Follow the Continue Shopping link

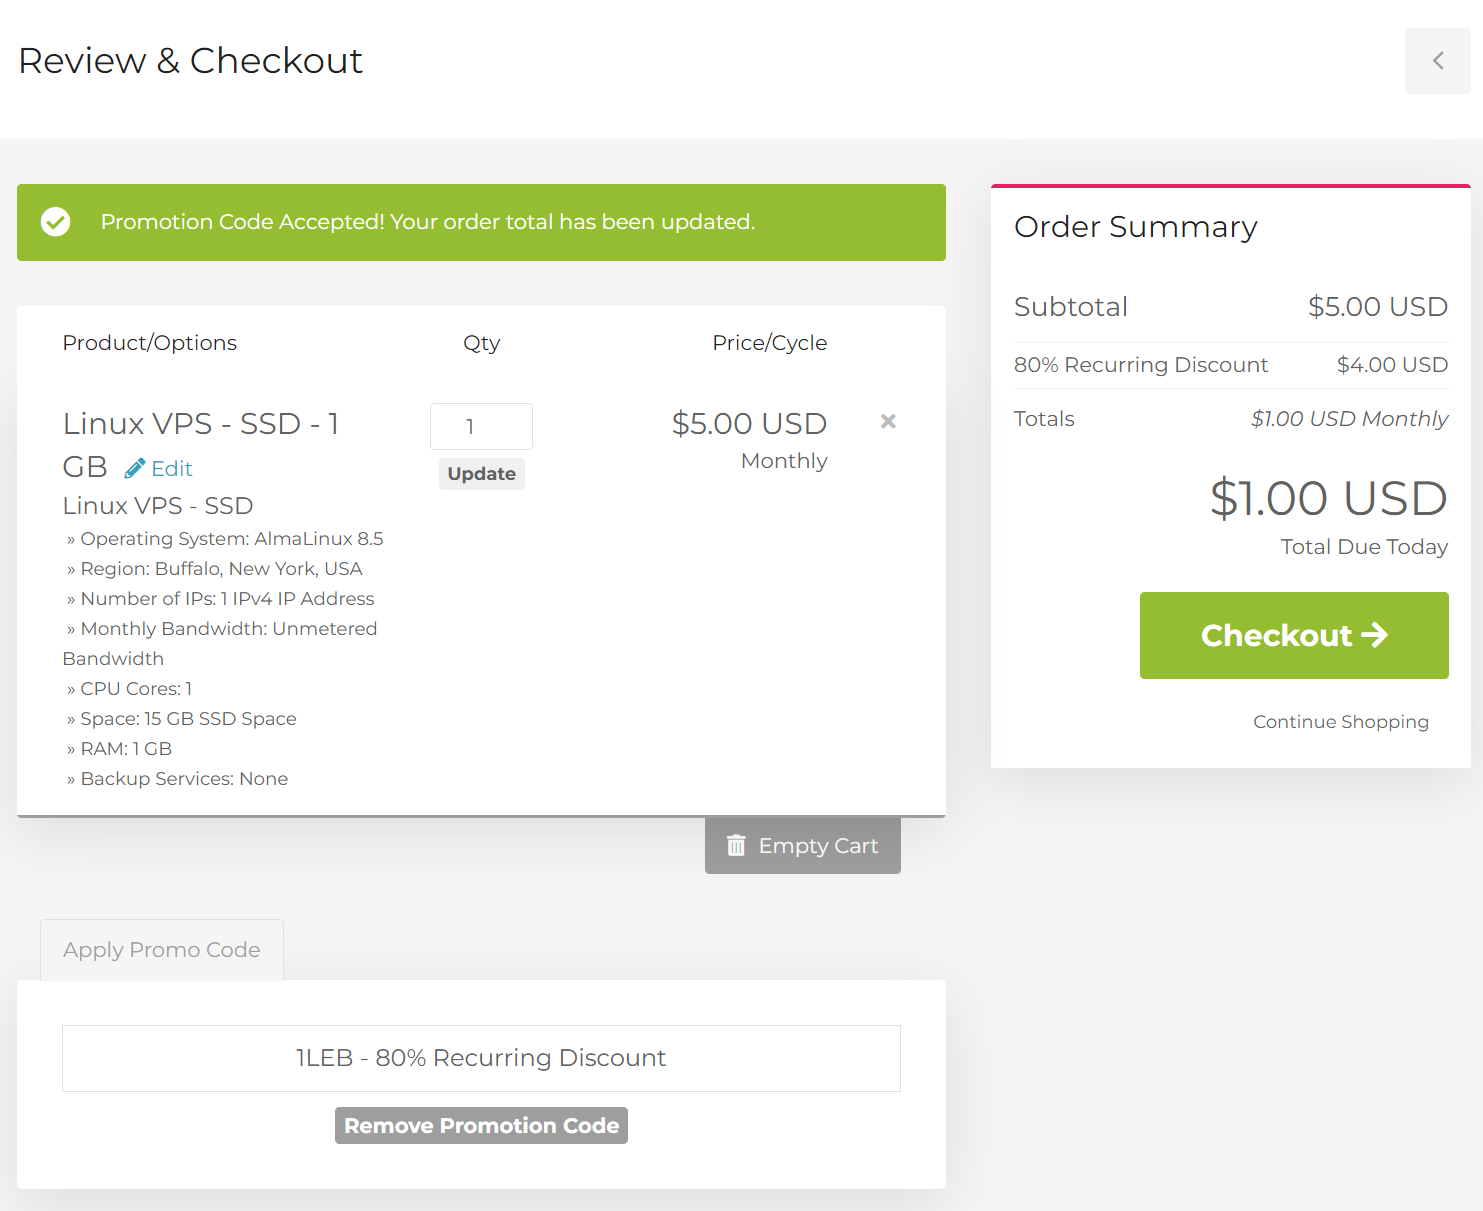[x=1340, y=722]
